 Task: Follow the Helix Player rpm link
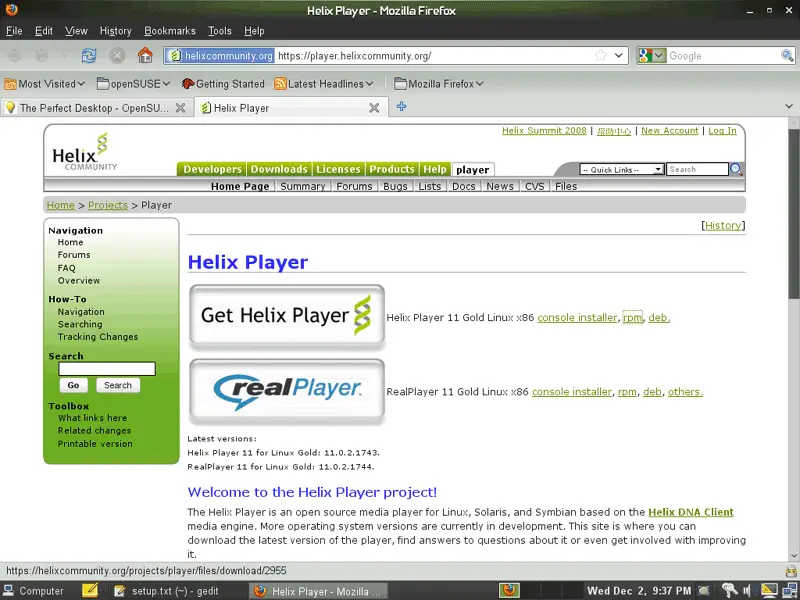click(x=633, y=317)
